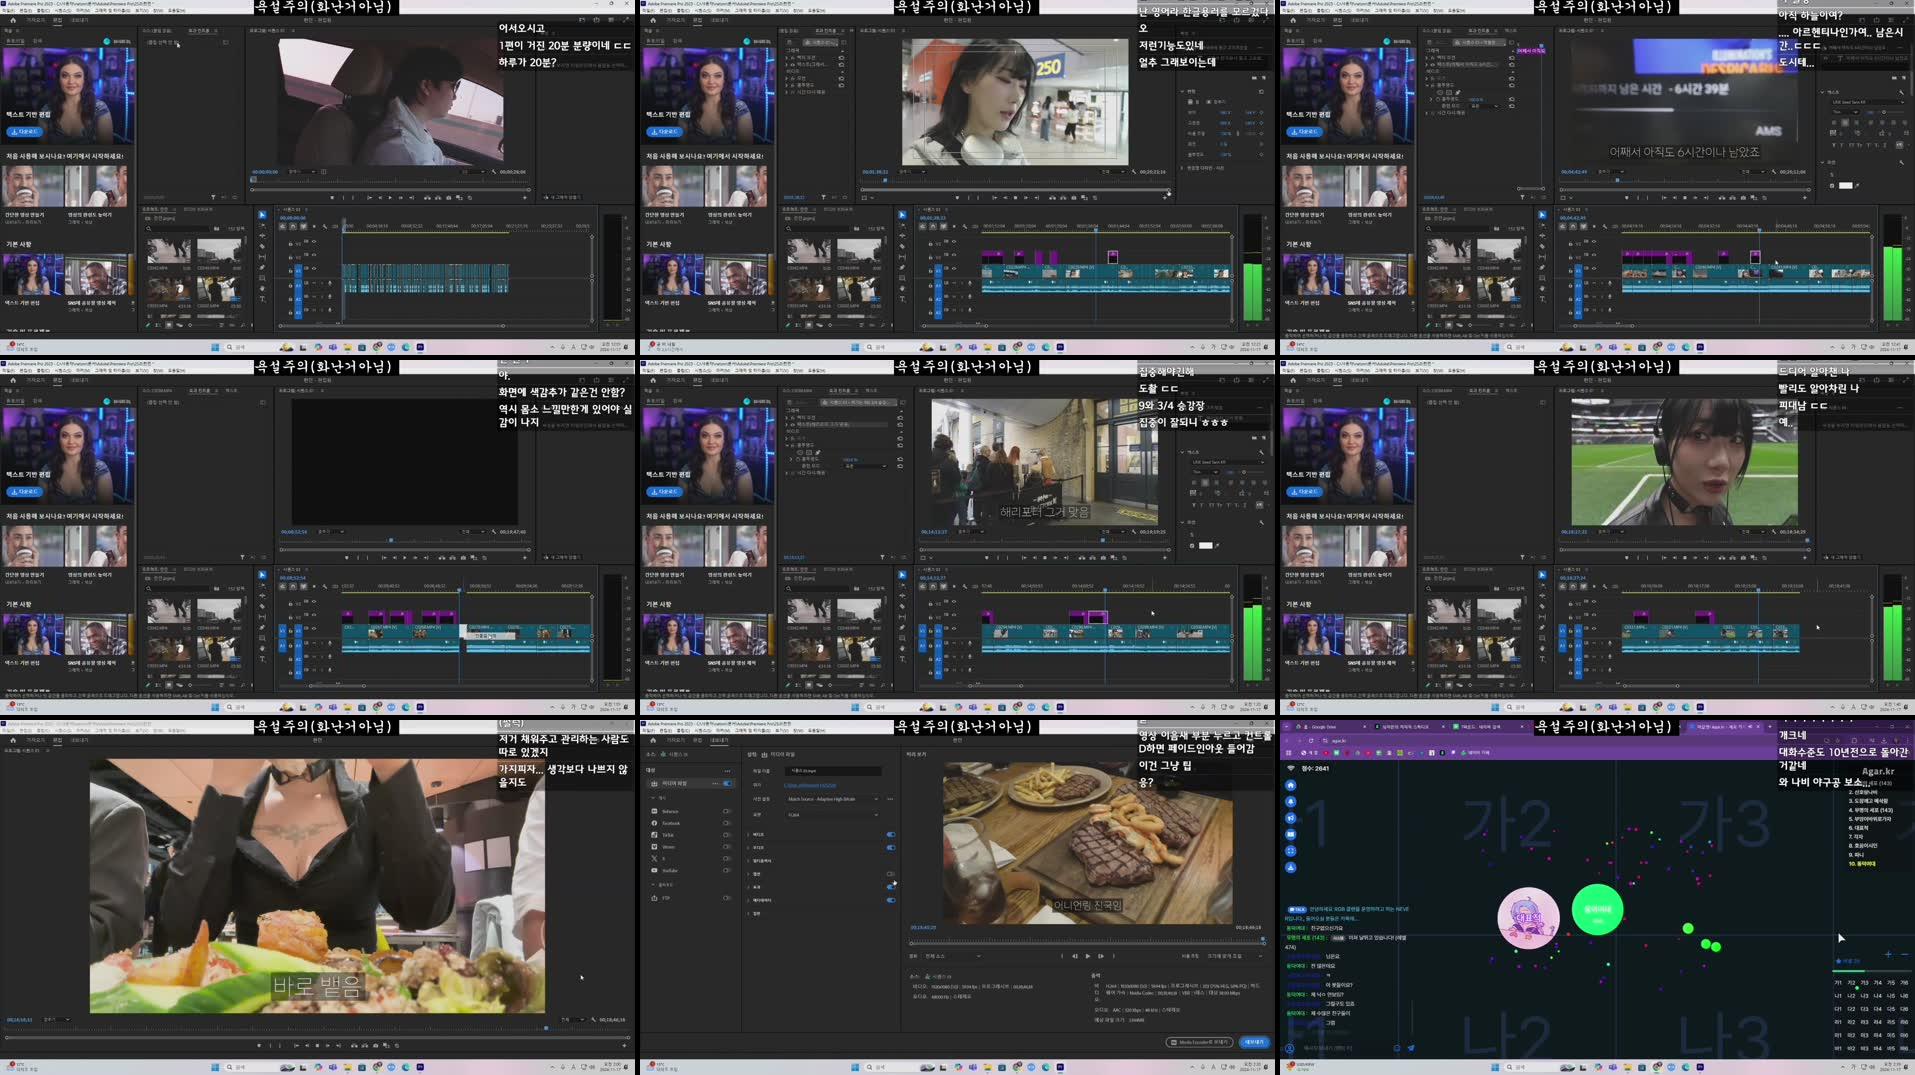Open emoji picker in Agar.kr chat box
The width and height of the screenshot is (1915, 1075).
[1397, 1048]
